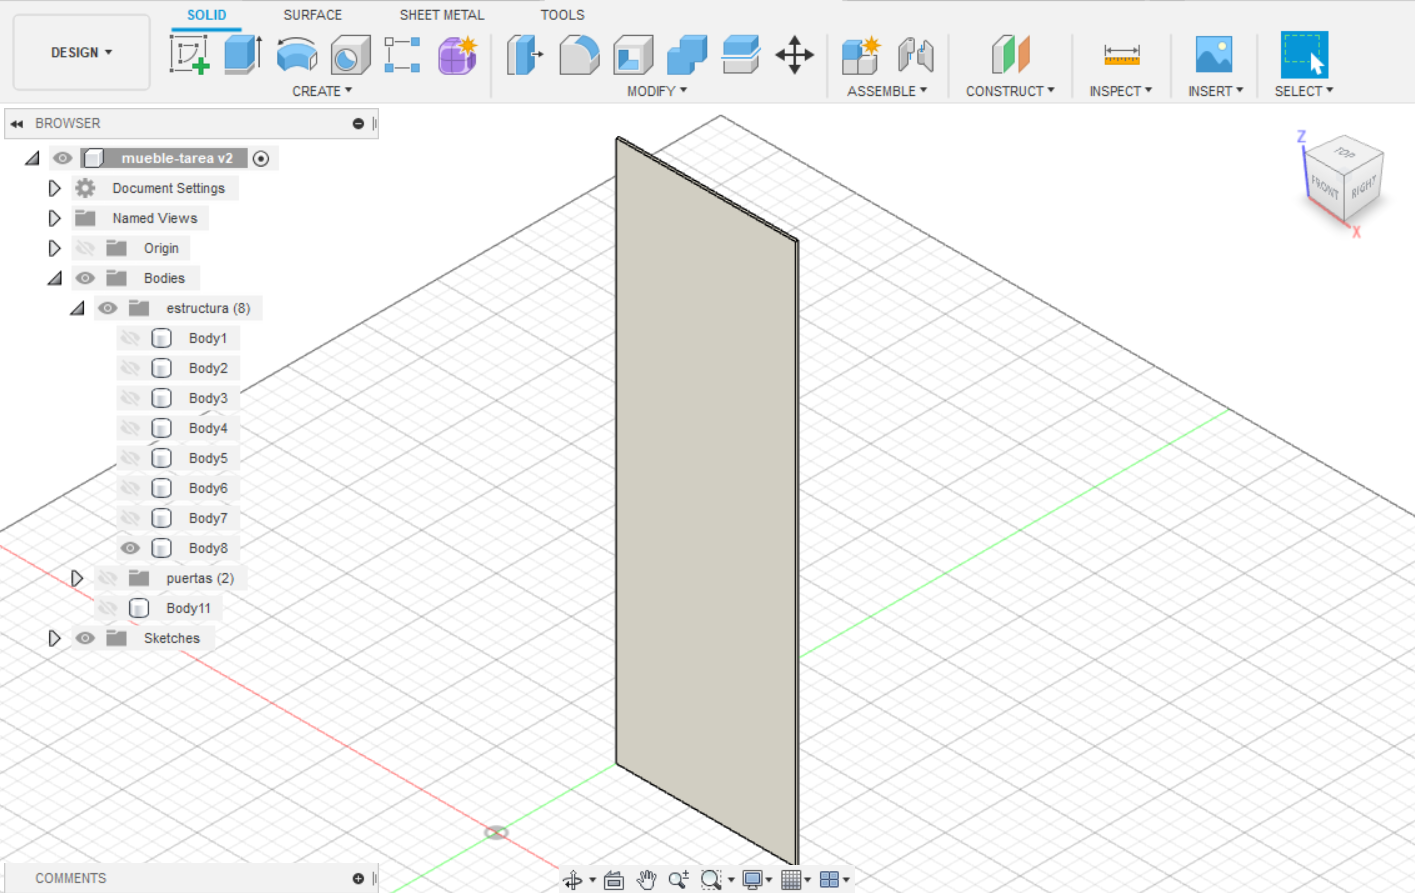Open the CREATE dropdown menu
Viewport: 1415px width, 893px height.
(x=322, y=91)
